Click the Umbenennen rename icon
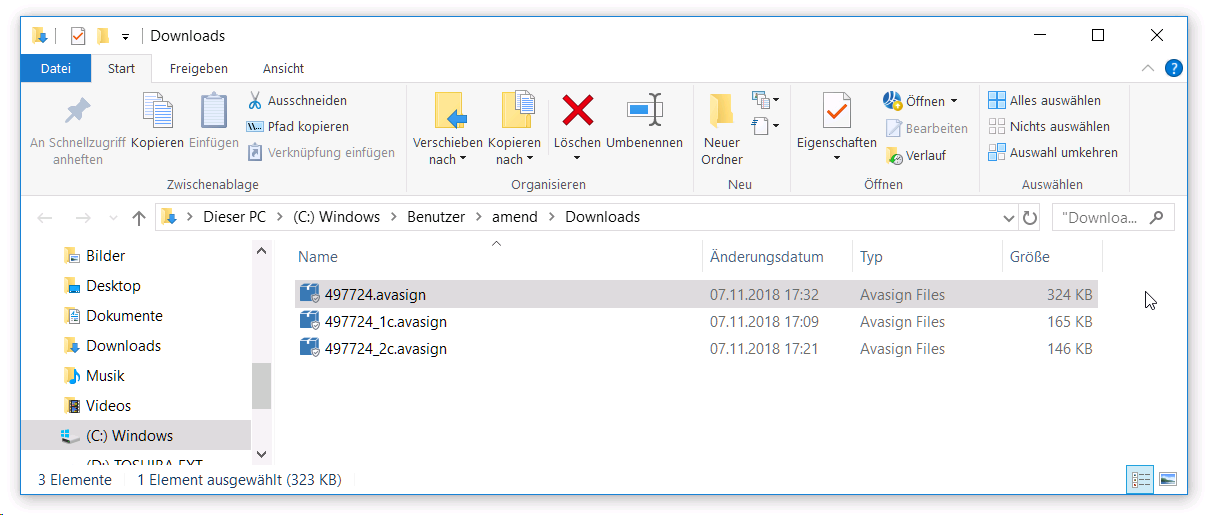Viewport: 1205px width, 515px height. click(x=644, y=110)
